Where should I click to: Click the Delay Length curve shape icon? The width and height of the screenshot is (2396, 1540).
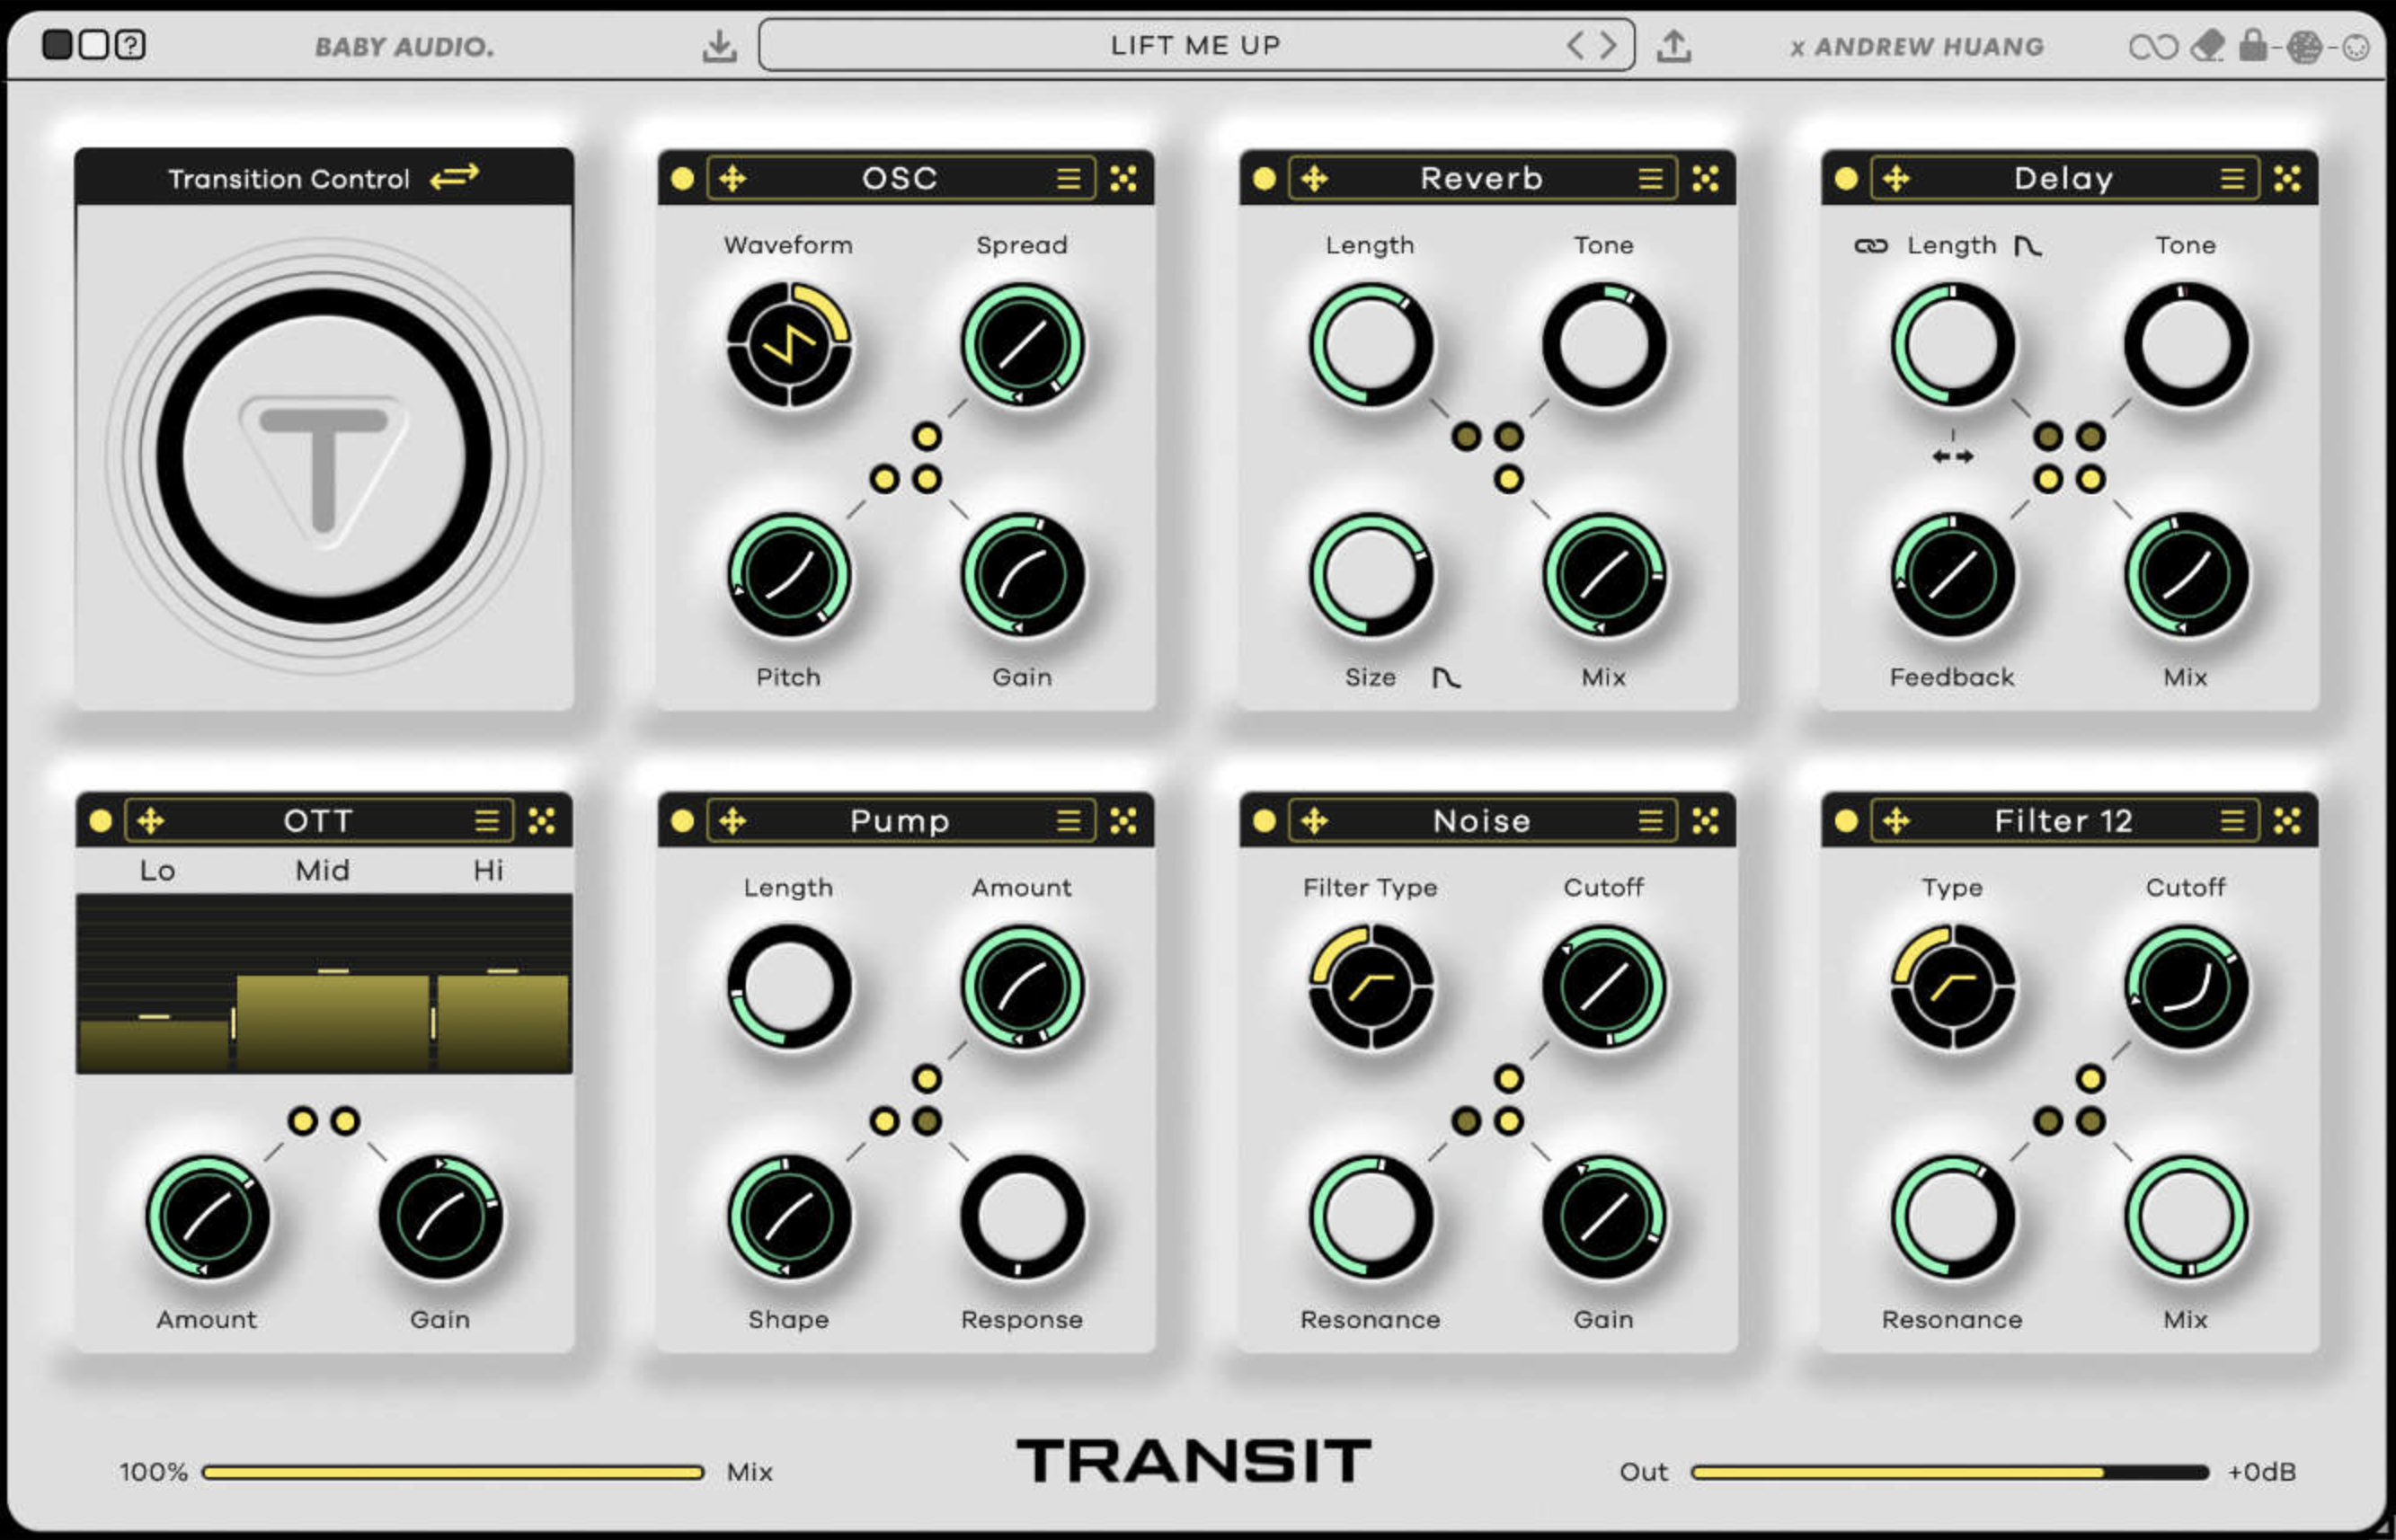tap(2027, 246)
